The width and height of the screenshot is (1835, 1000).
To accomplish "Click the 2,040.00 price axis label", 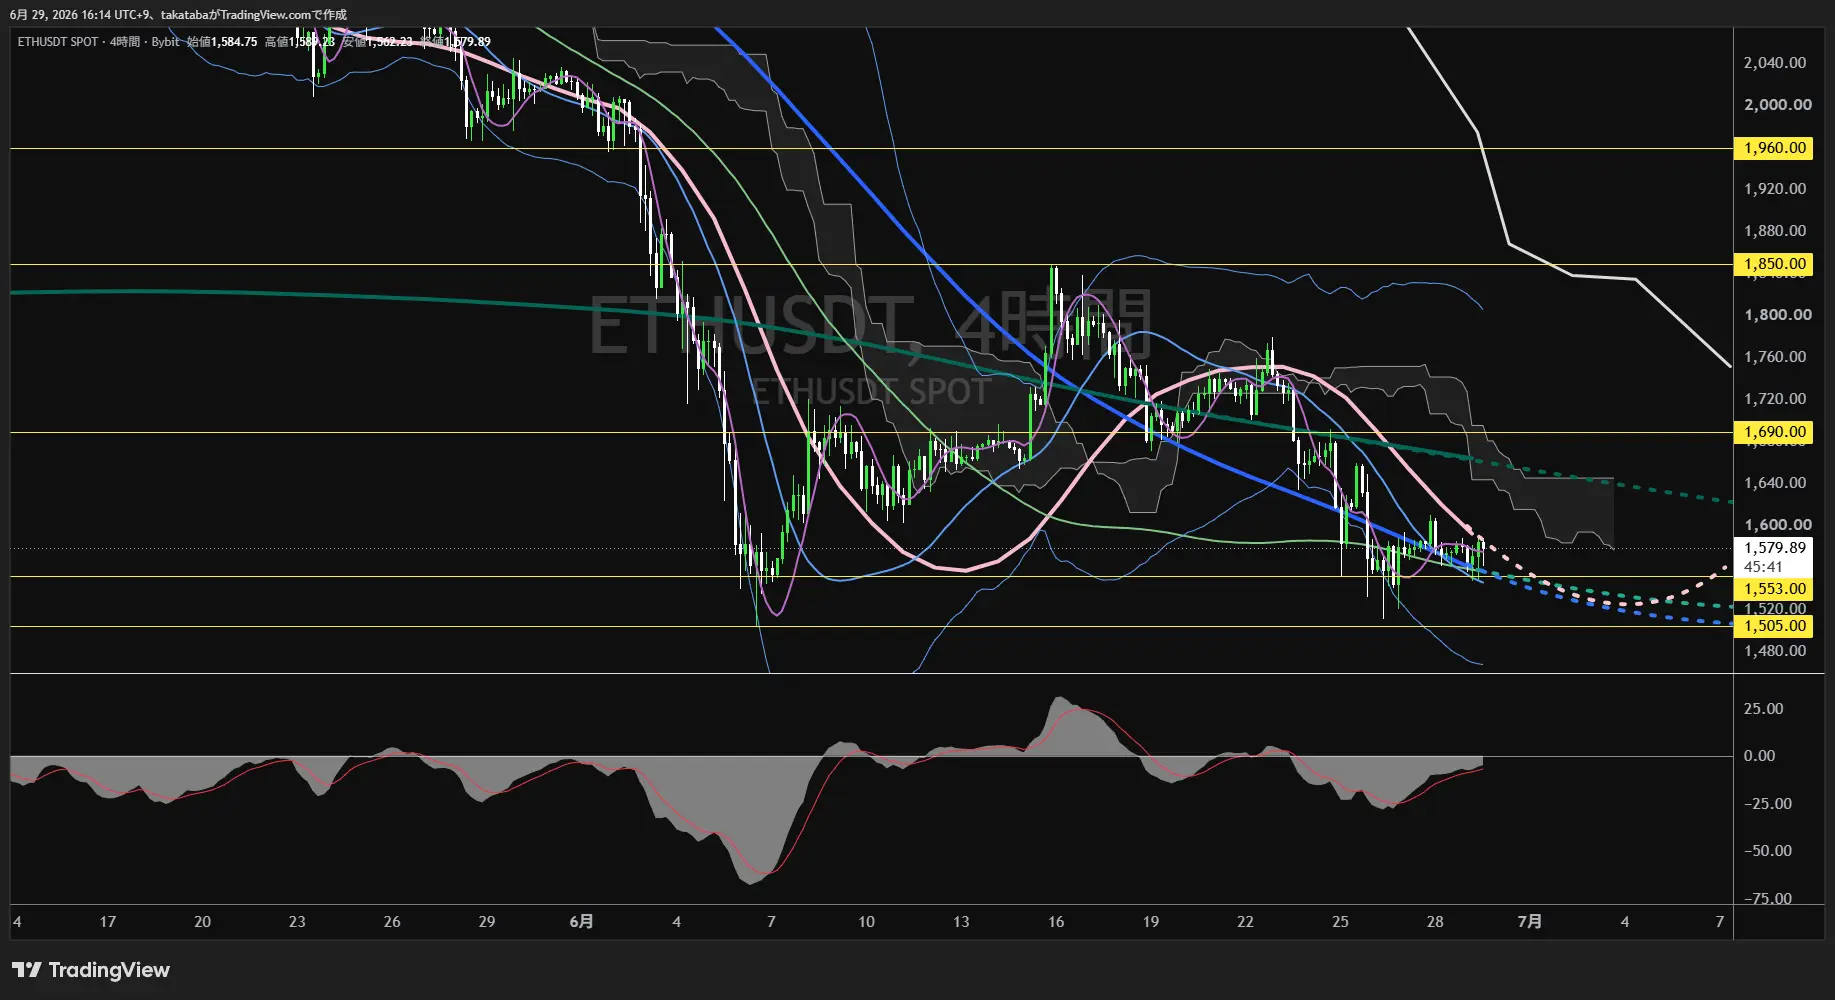I will point(1775,63).
